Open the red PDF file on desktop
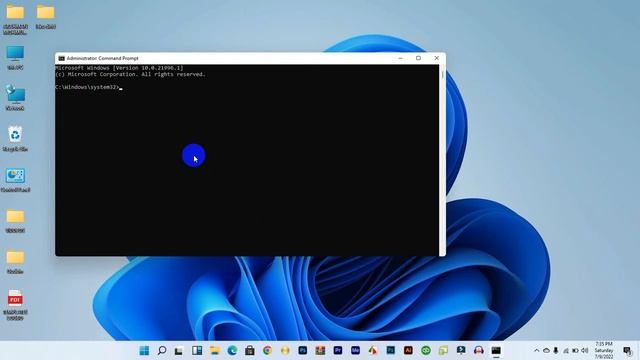Viewport: 640px width, 360px height. [x=15, y=304]
